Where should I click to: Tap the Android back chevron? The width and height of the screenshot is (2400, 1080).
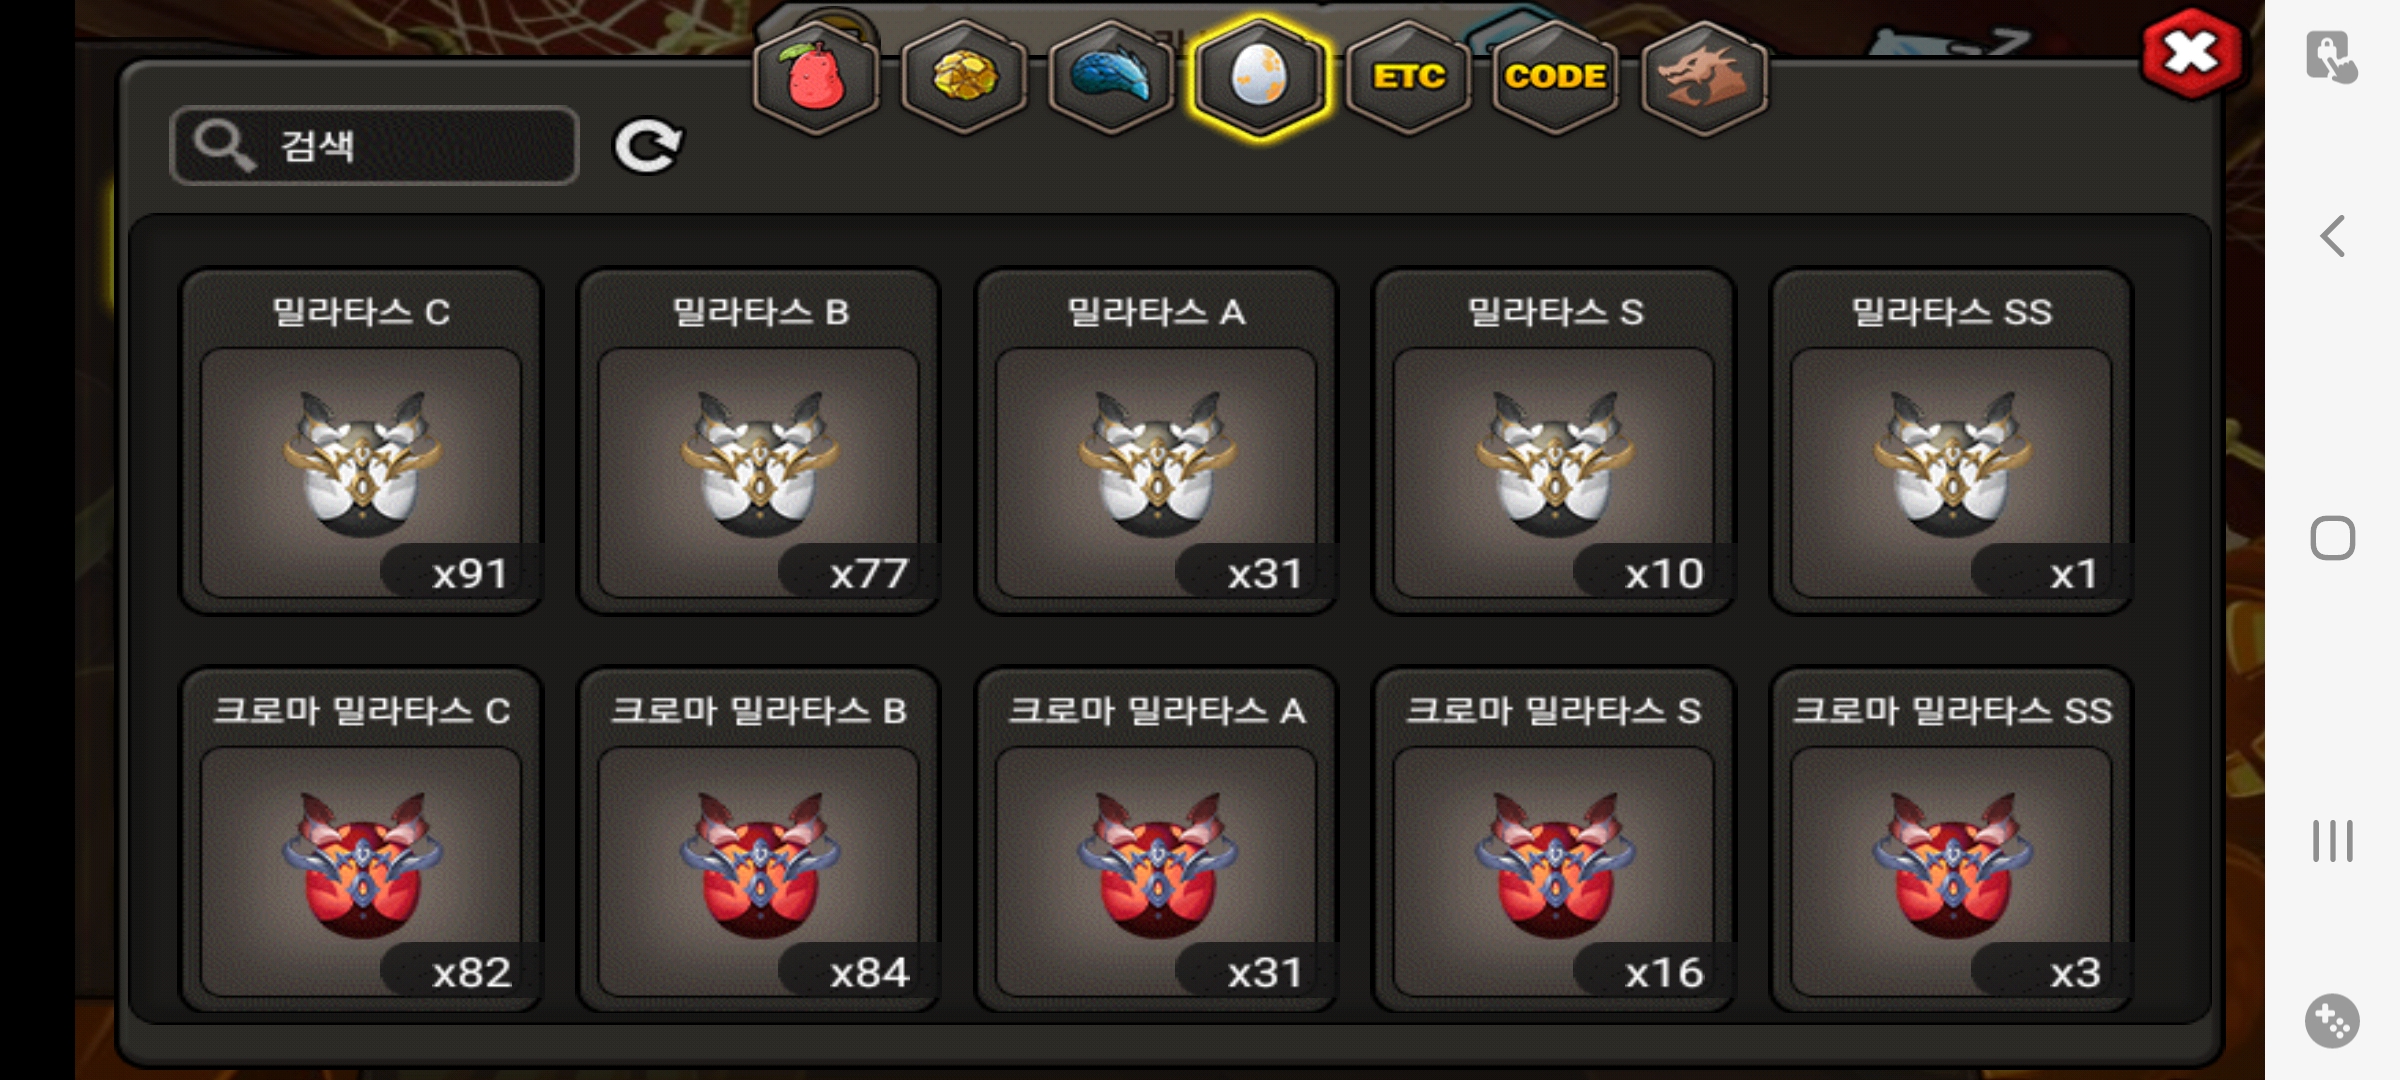tap(2332, 237)
